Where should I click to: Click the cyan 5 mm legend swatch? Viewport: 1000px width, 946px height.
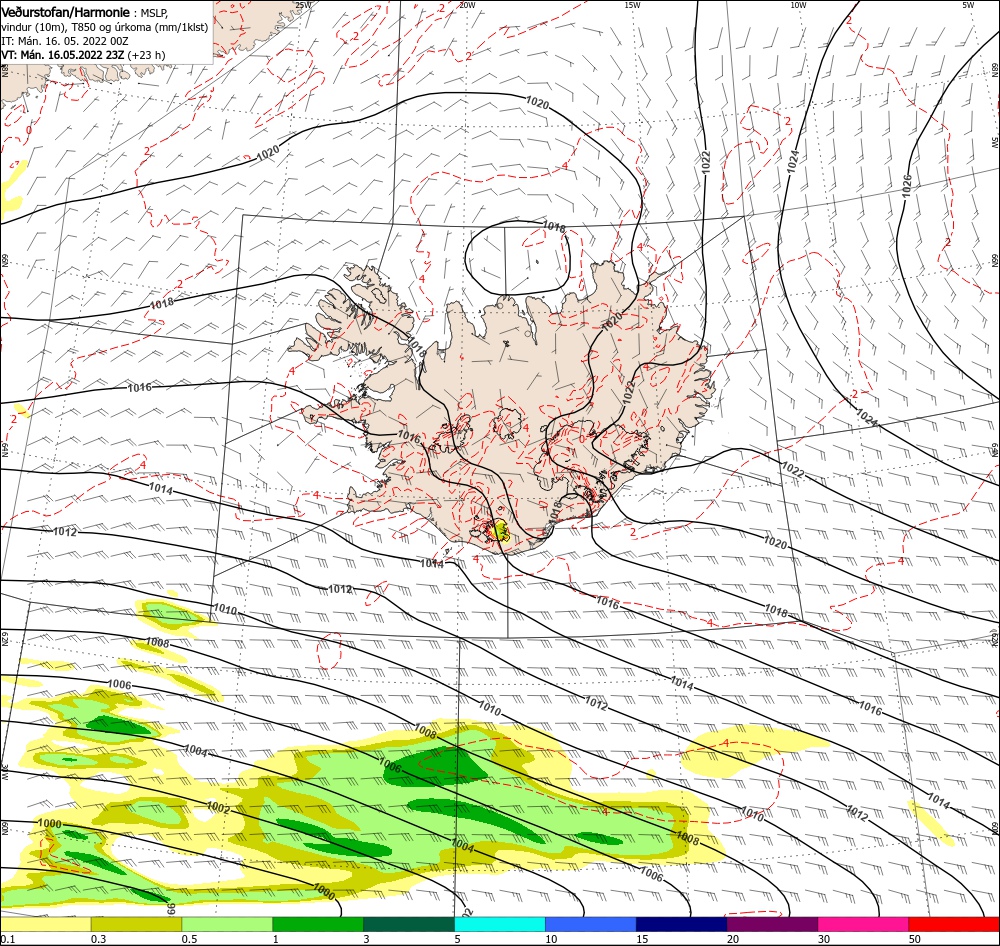[499, 924]
